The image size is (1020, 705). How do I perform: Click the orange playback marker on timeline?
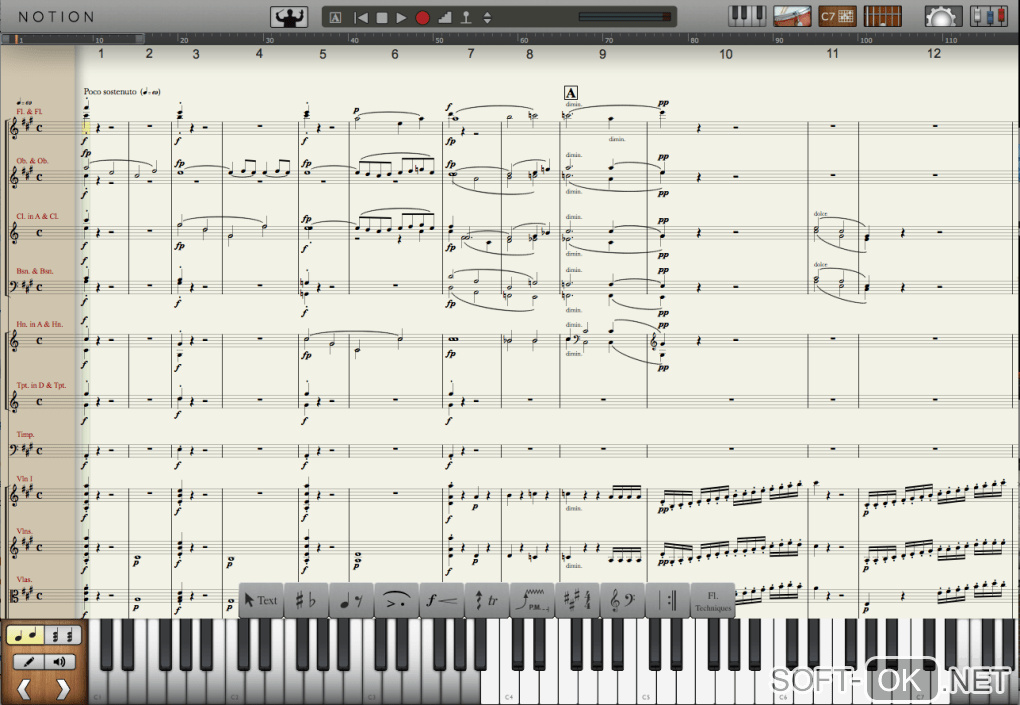click(x=16, y=39)
